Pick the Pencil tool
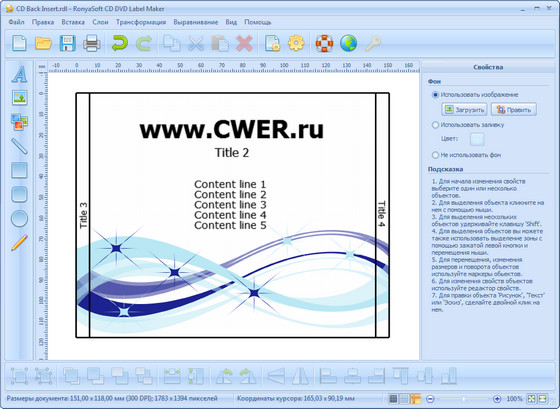The image size is (560, 409). [19, 243]
